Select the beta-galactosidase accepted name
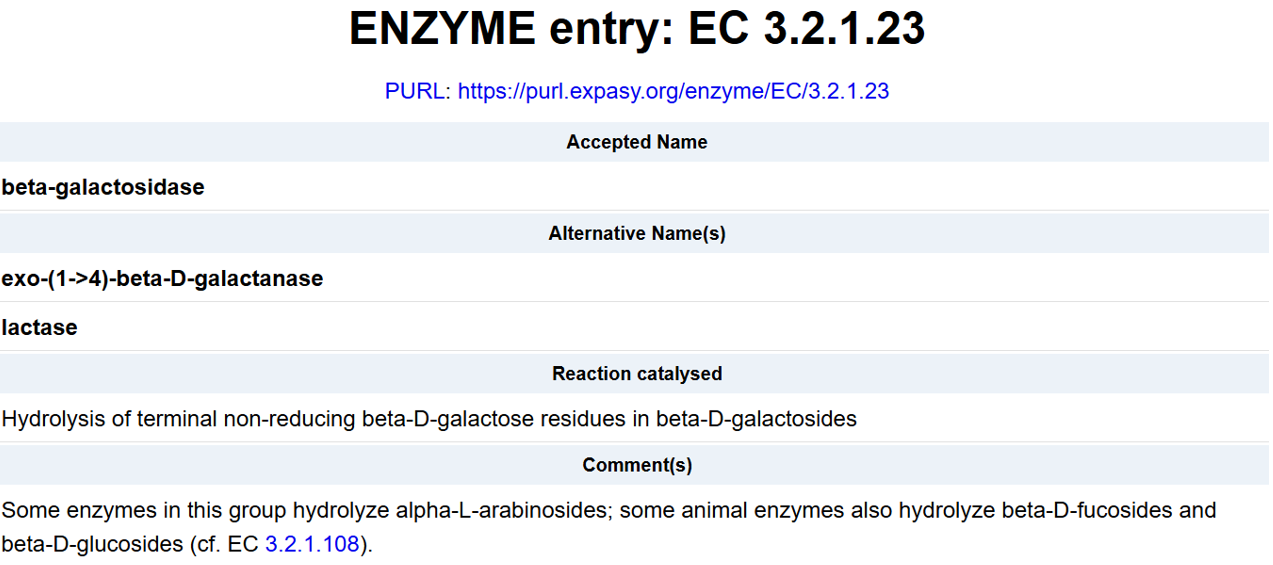Image resolution: width=1273 pixels, height=565 pixels. [x=103, y=187]
